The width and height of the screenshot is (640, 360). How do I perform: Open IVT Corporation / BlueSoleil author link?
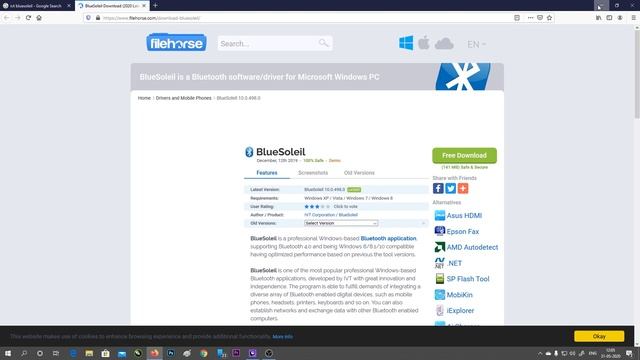pos(331,215)
